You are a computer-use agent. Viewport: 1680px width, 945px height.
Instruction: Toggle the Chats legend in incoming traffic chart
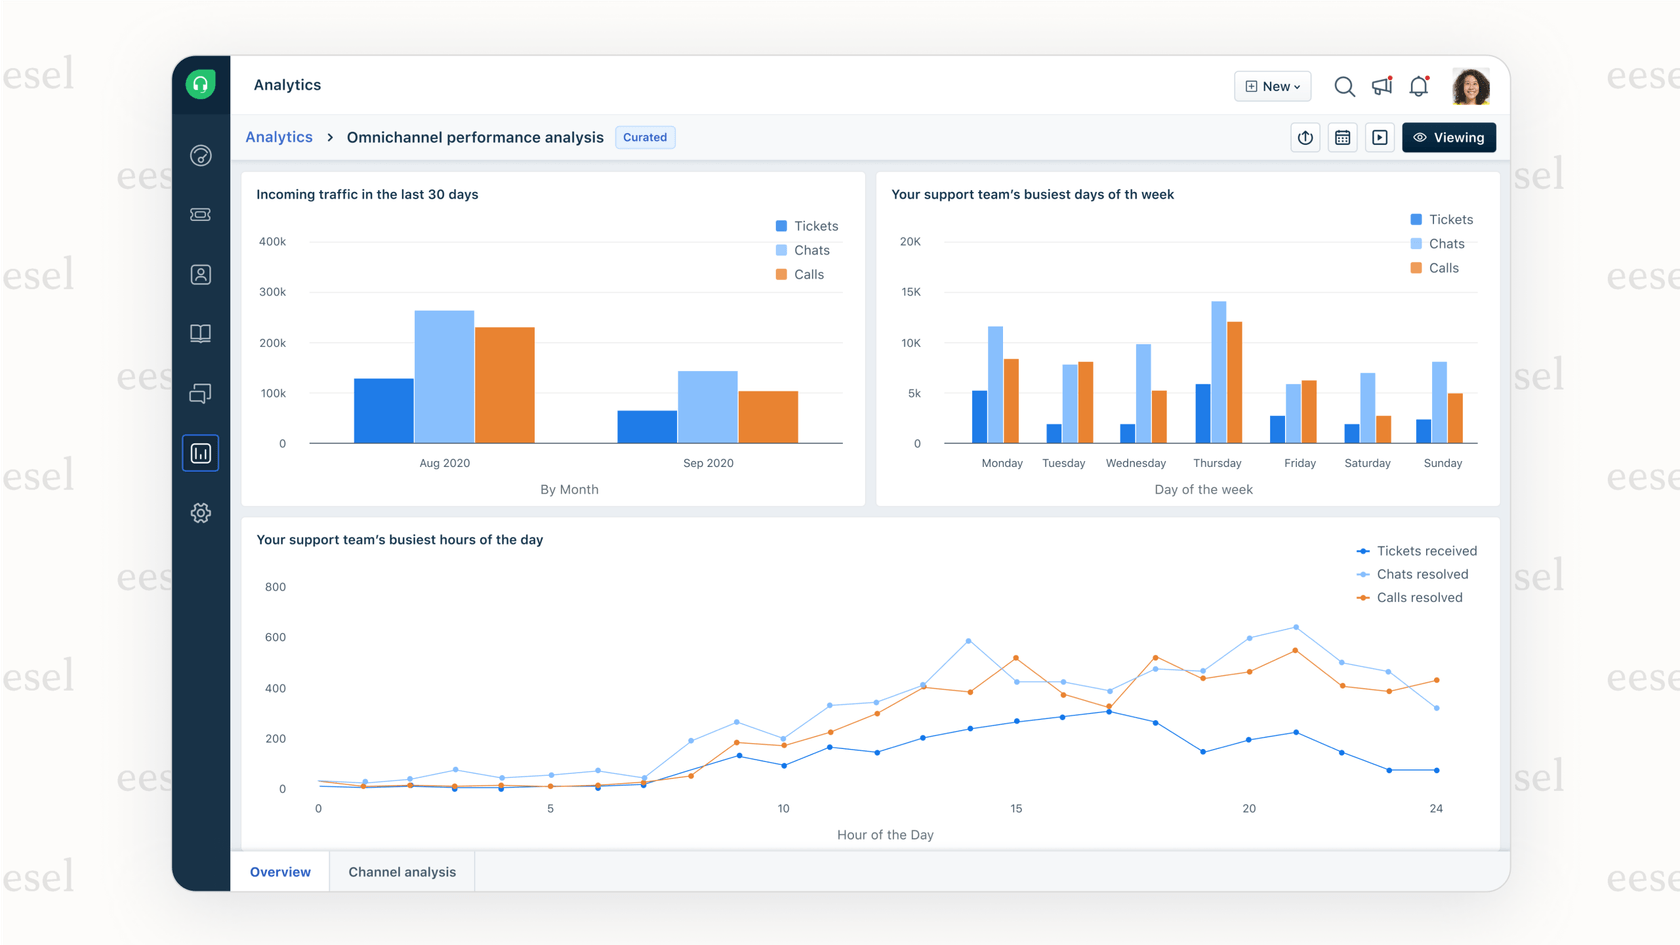coord(804,250)
